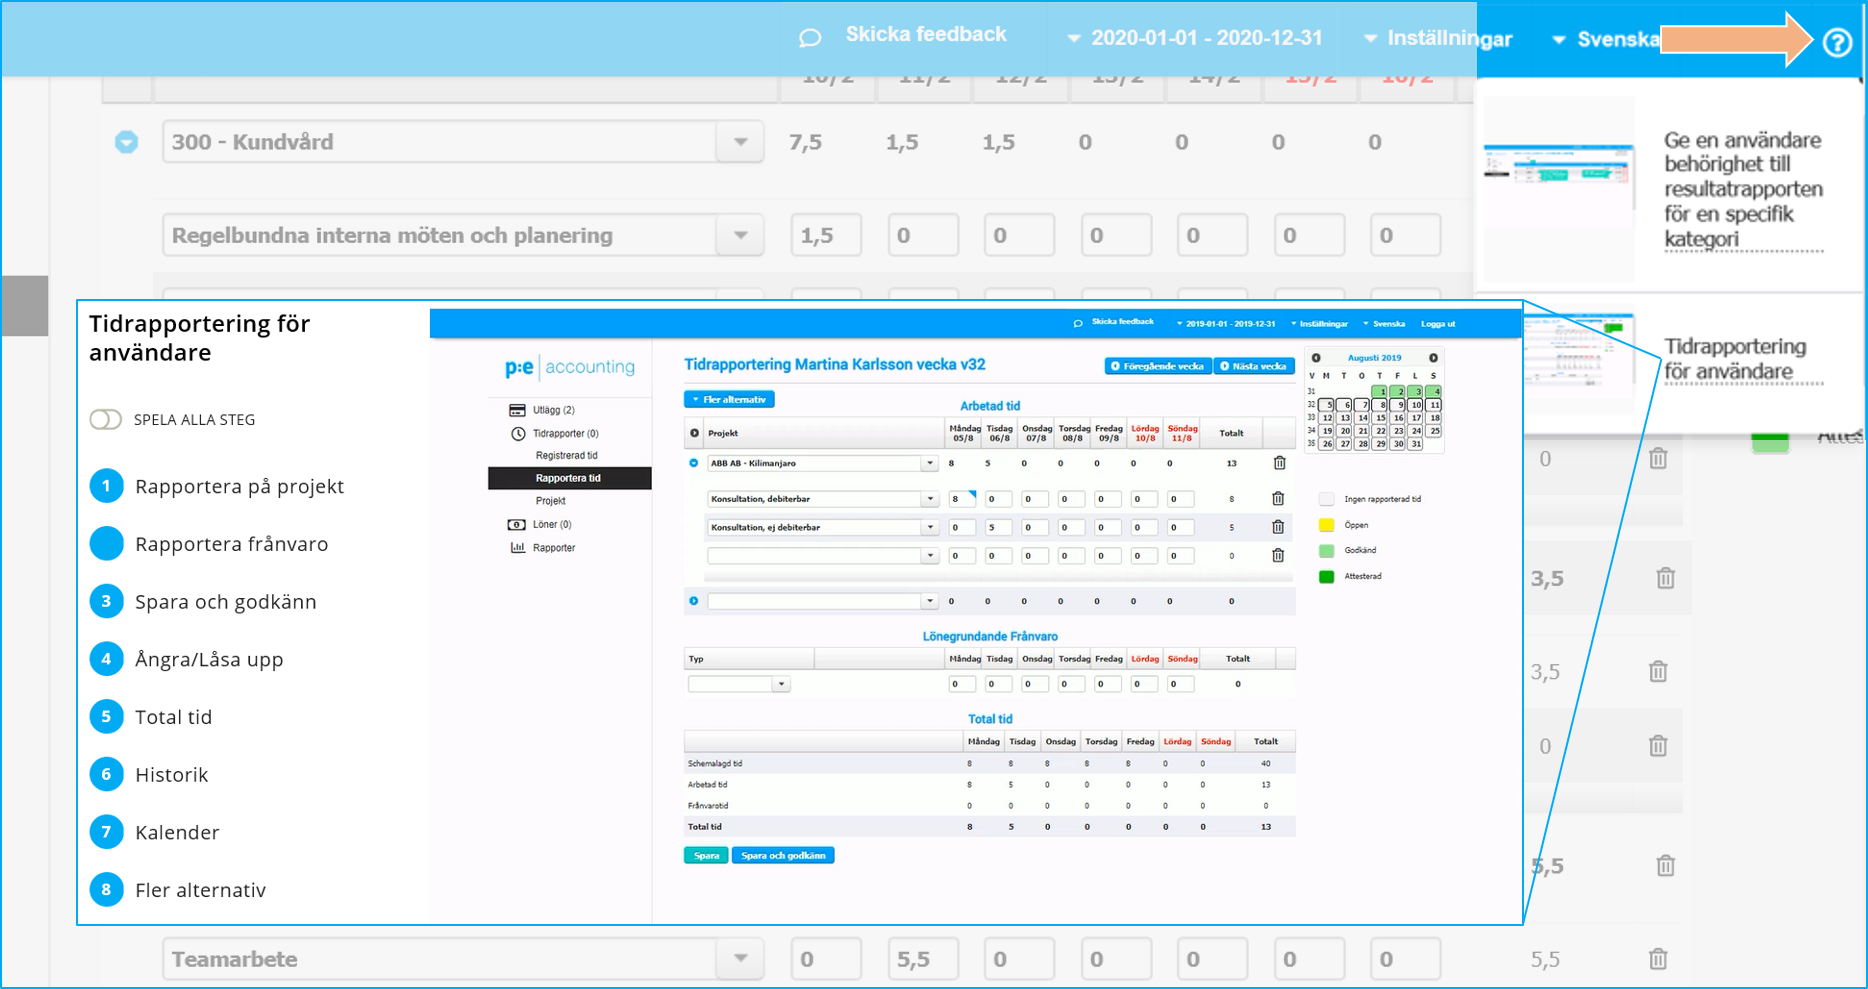This screenshot has height=989, width=1868.
Task: Select the Utlägg card icon in the sidebar
Action: click(x=516, y=410)
